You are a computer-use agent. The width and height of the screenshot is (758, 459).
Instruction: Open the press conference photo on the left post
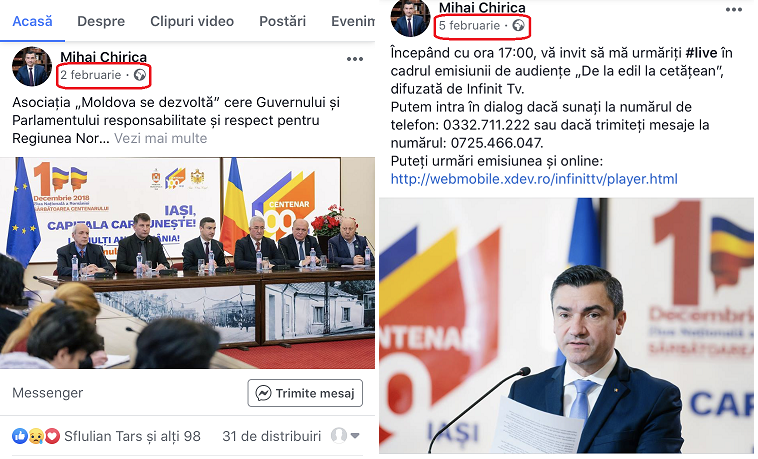coord(187,263)
